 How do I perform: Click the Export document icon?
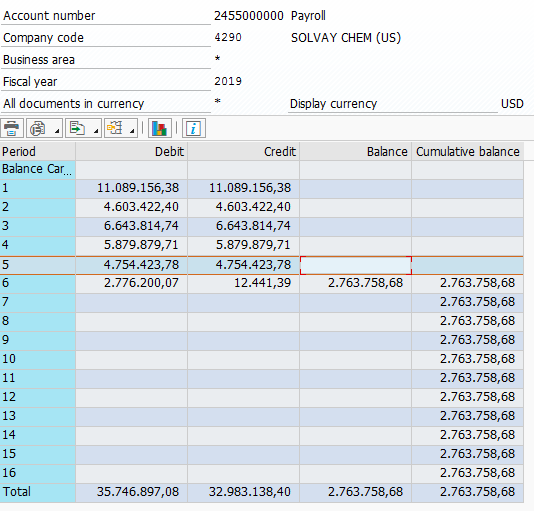(x=77, y=128)
